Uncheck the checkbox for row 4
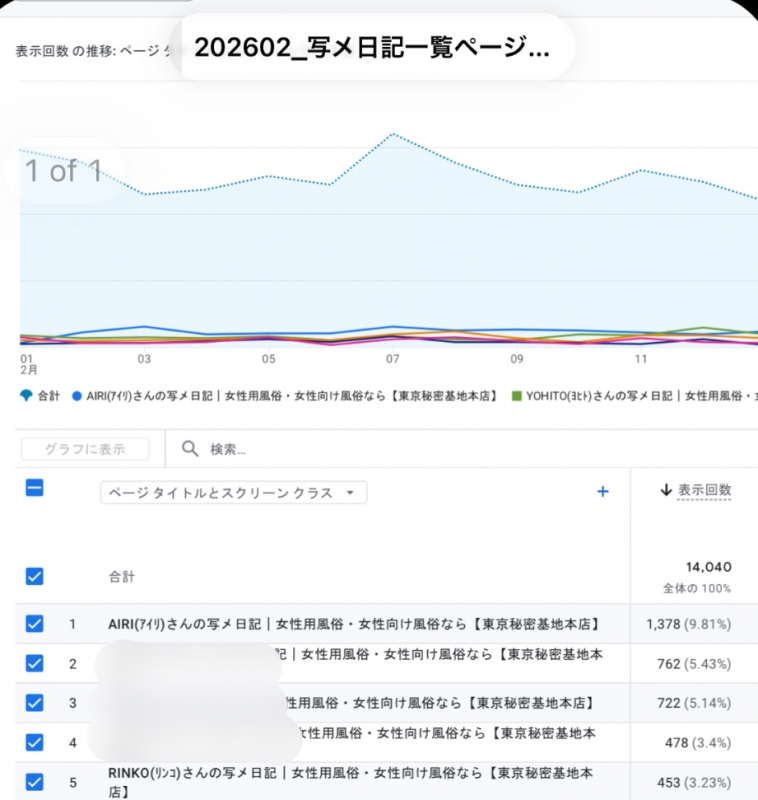This screenshot has width=758, height=800. 34,742
